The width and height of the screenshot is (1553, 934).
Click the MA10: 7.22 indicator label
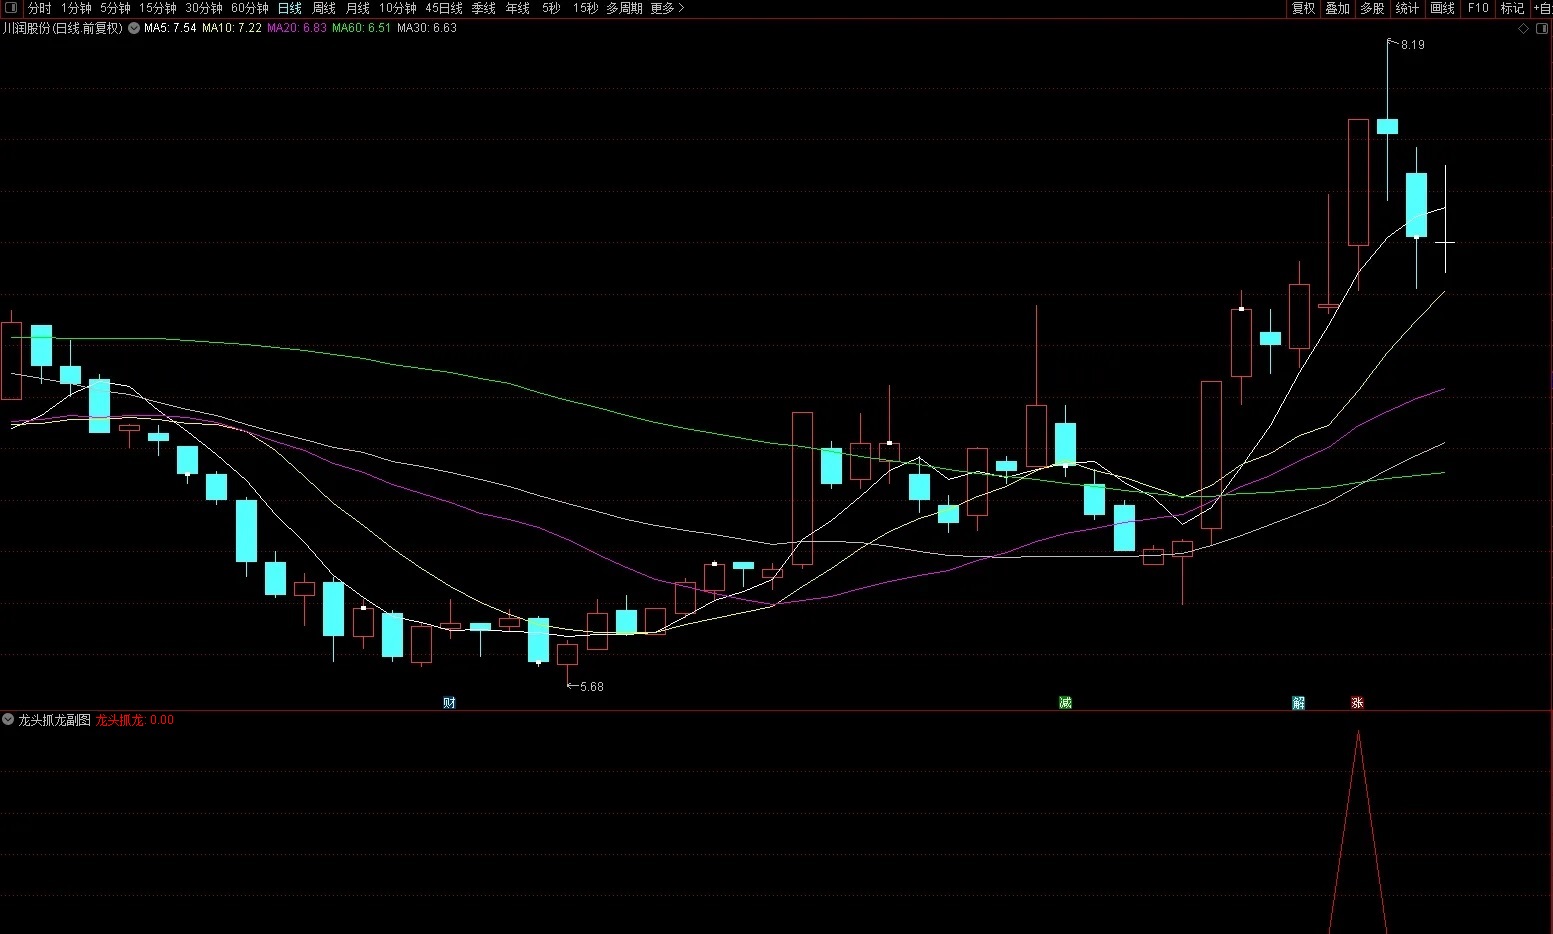tap(232, 28)
